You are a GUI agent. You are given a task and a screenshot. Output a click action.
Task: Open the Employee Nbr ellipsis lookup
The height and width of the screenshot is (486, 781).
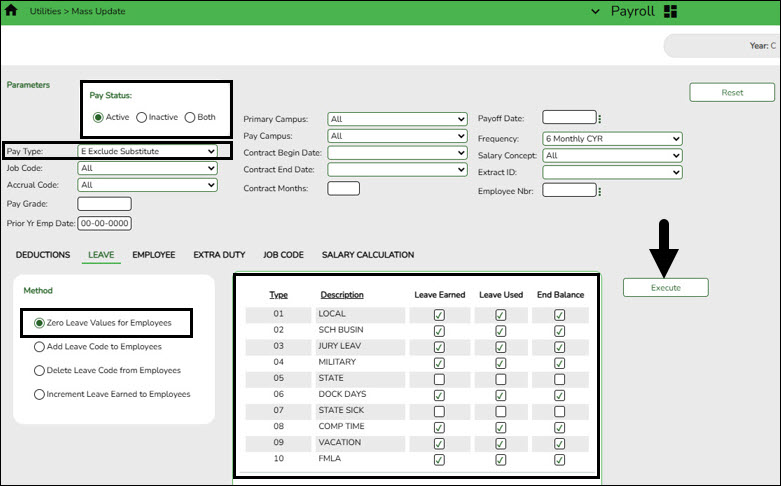(x=600, y=191)
